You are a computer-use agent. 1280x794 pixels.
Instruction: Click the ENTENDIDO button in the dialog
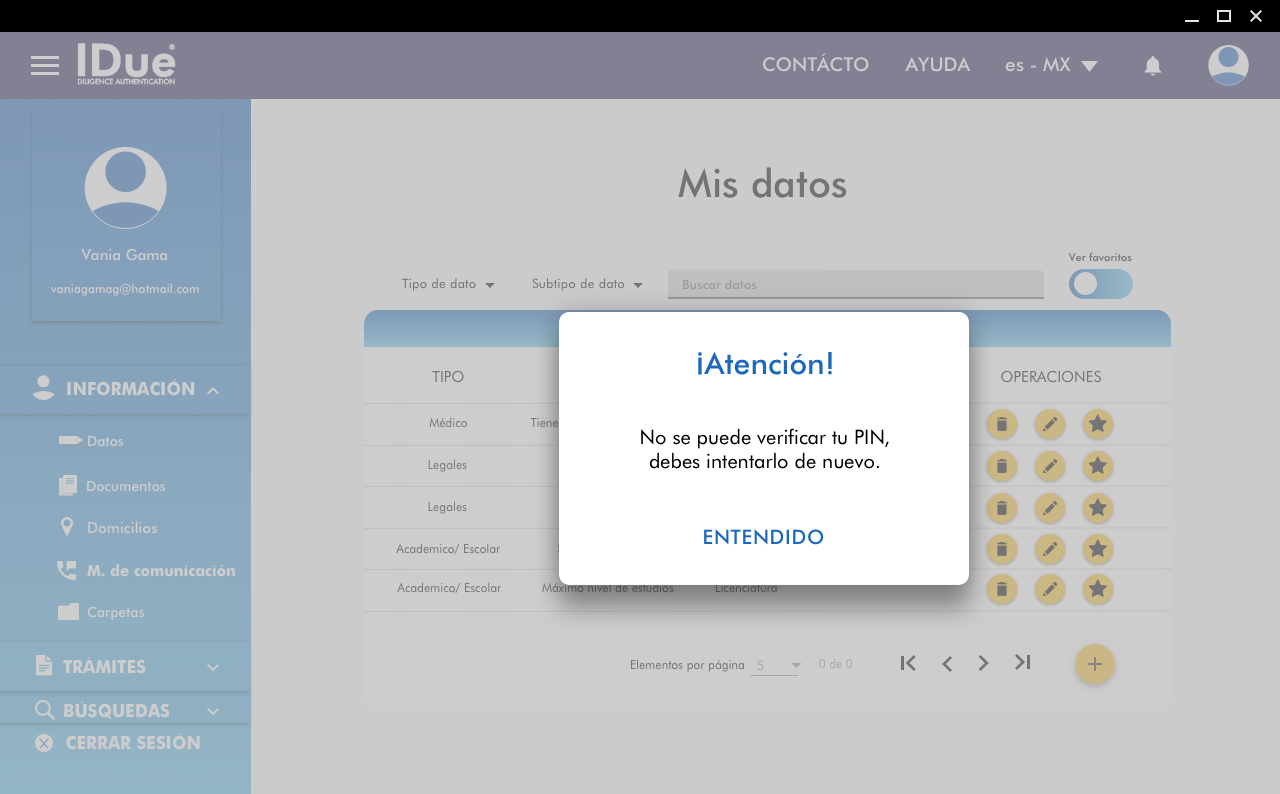[x=763, y=537]
